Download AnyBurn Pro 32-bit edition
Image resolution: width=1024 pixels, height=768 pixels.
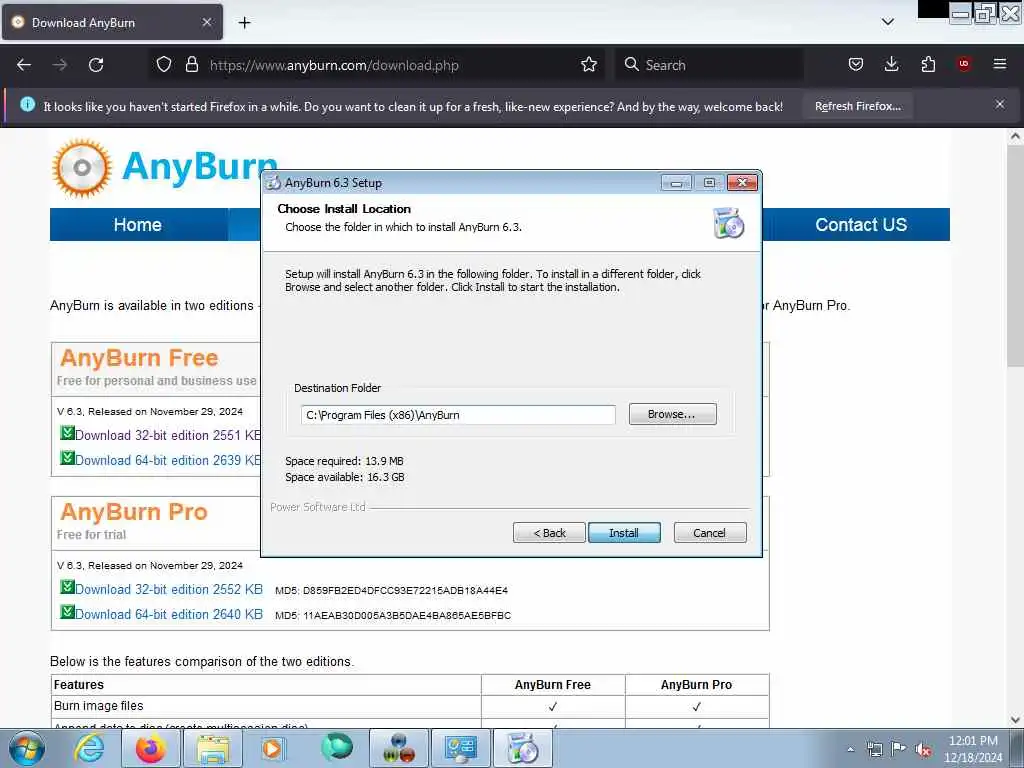coord(169,590)
